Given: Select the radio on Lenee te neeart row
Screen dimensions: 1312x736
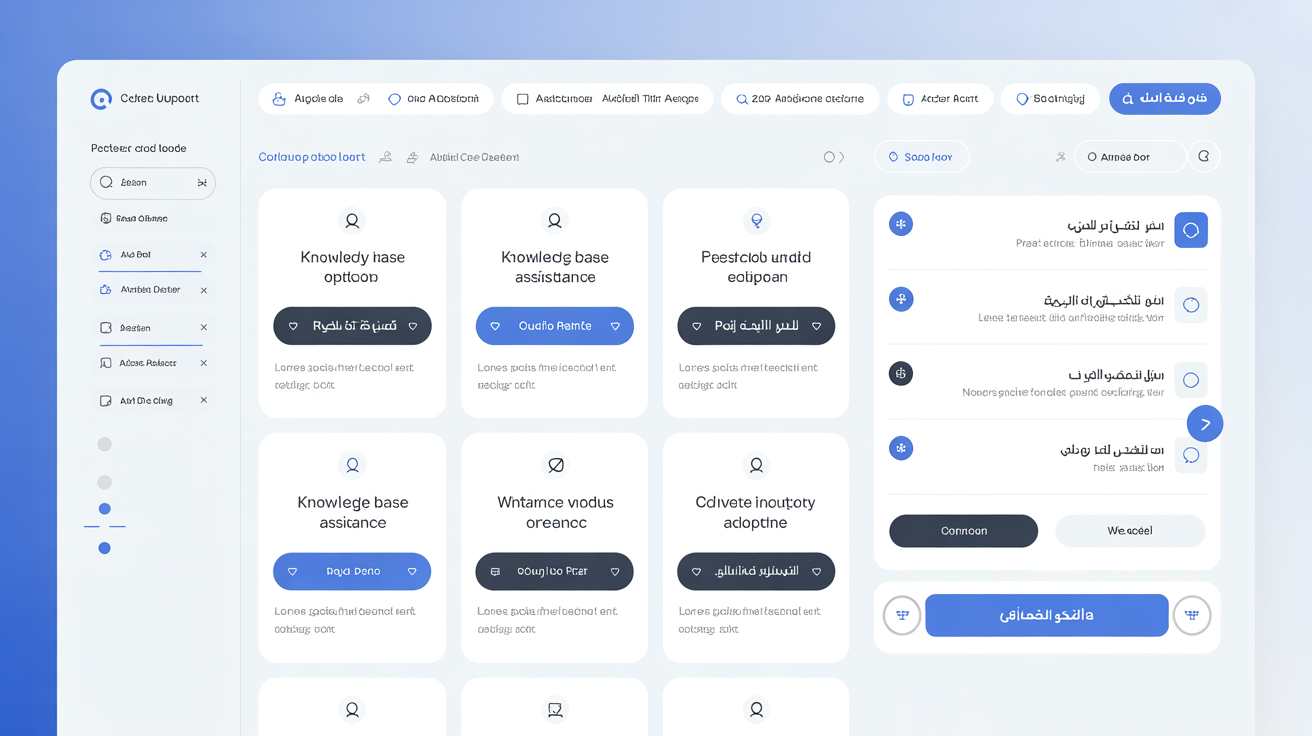Looking at the screenshot, I should [1191, 305].
